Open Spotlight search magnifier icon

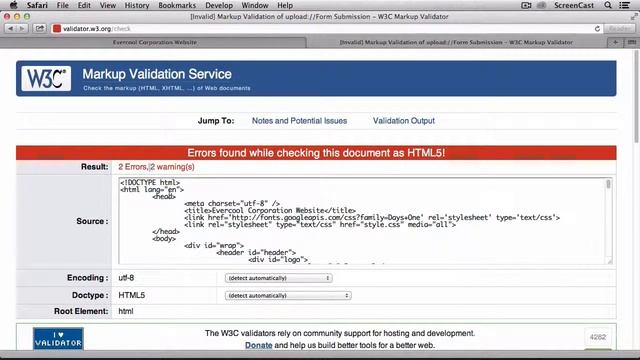coord(608,5)
